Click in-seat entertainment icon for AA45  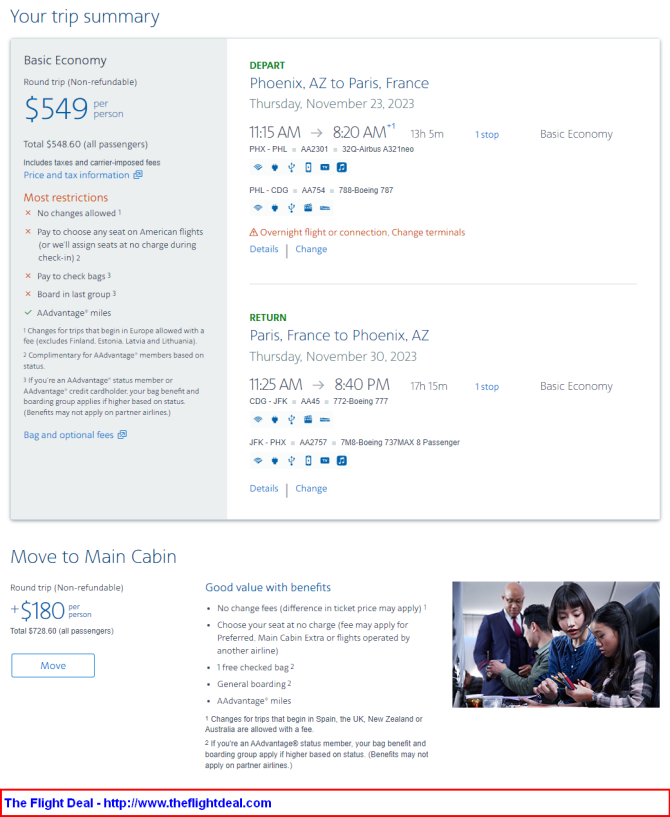308,419
